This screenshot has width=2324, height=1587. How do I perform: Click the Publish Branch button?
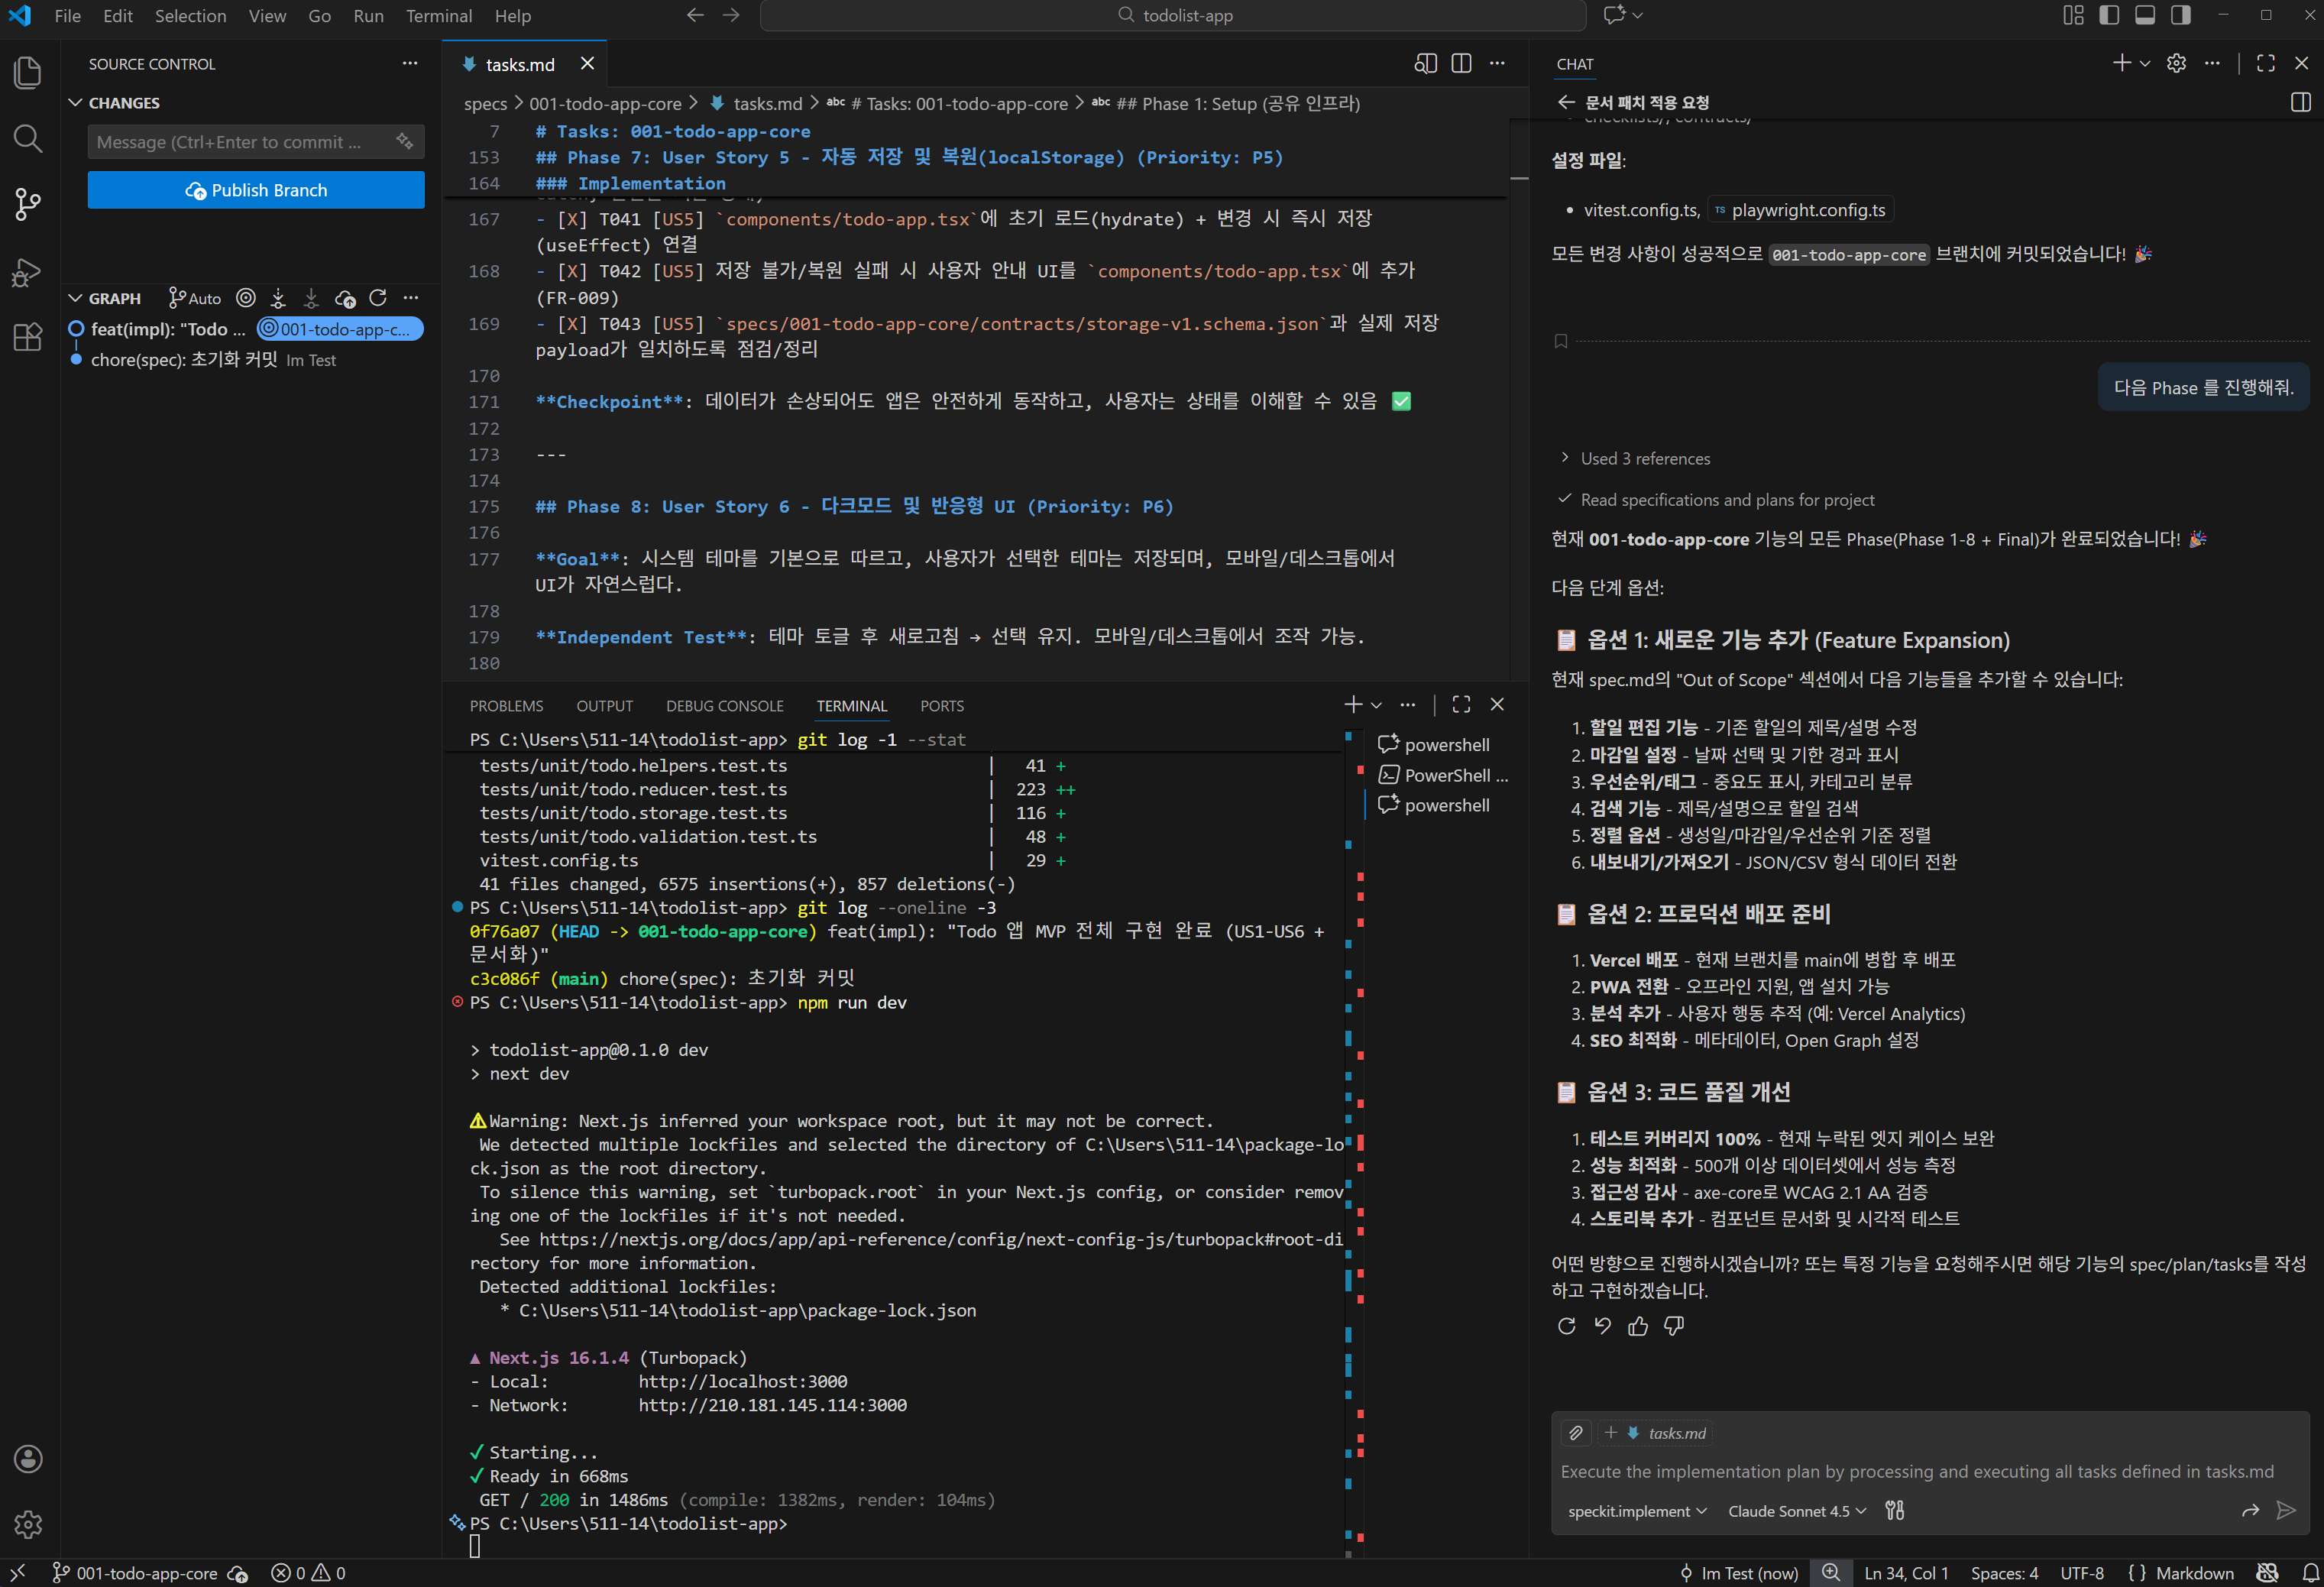click(x=256, y=190)
